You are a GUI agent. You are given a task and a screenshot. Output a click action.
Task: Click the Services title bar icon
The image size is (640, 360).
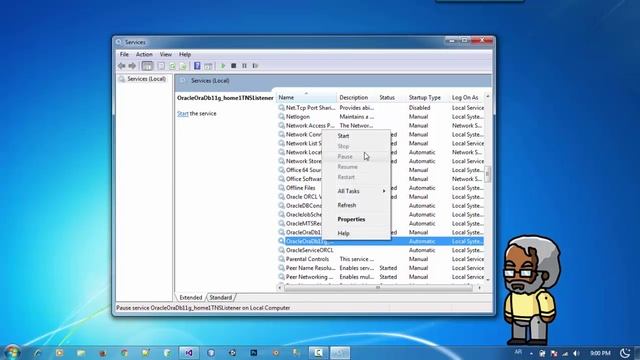pos(119,42)
